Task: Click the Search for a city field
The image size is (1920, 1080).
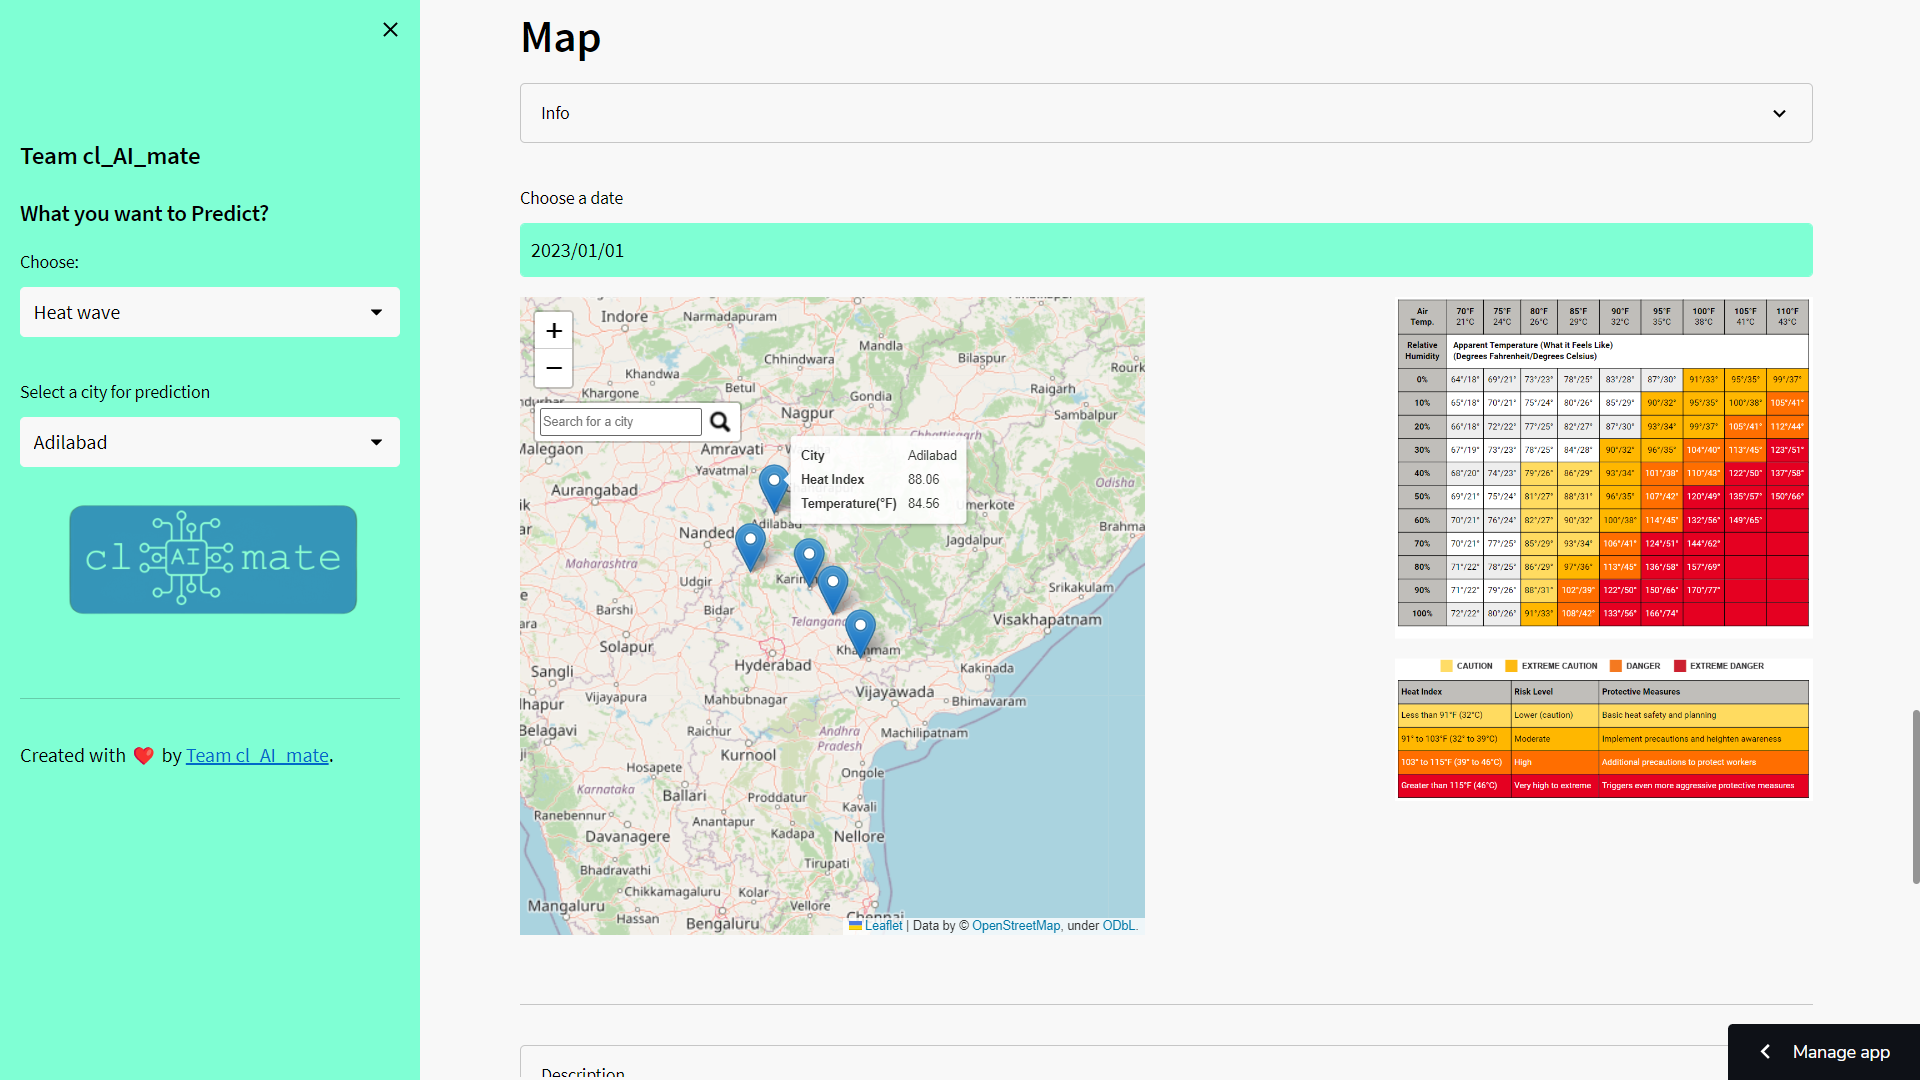Action: pyautogui.click(x=620, y=422)
